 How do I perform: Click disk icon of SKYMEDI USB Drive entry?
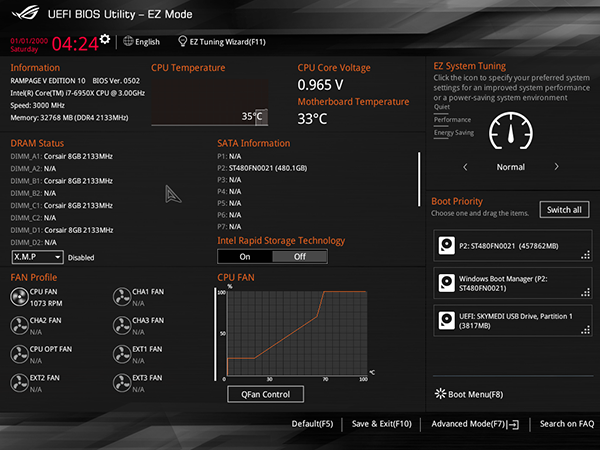click(x=447, y=320)
